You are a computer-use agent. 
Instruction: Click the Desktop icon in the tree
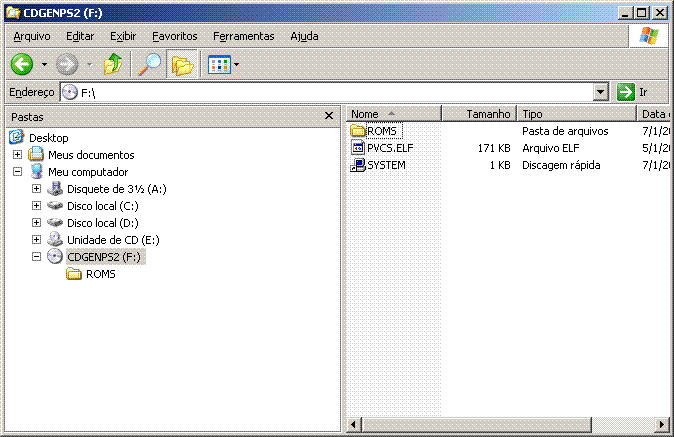pos(16,137)
